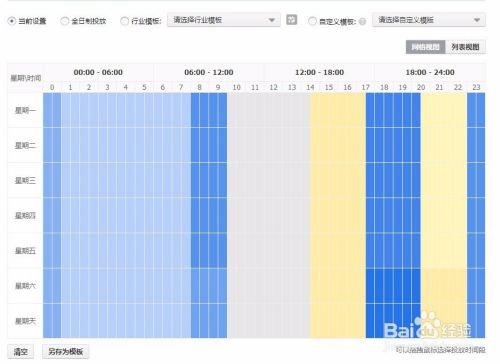Viewport: 500px width, 364px height.
Task: Click the 06:00 - 12:00 range header
Action: coord(209,72)
